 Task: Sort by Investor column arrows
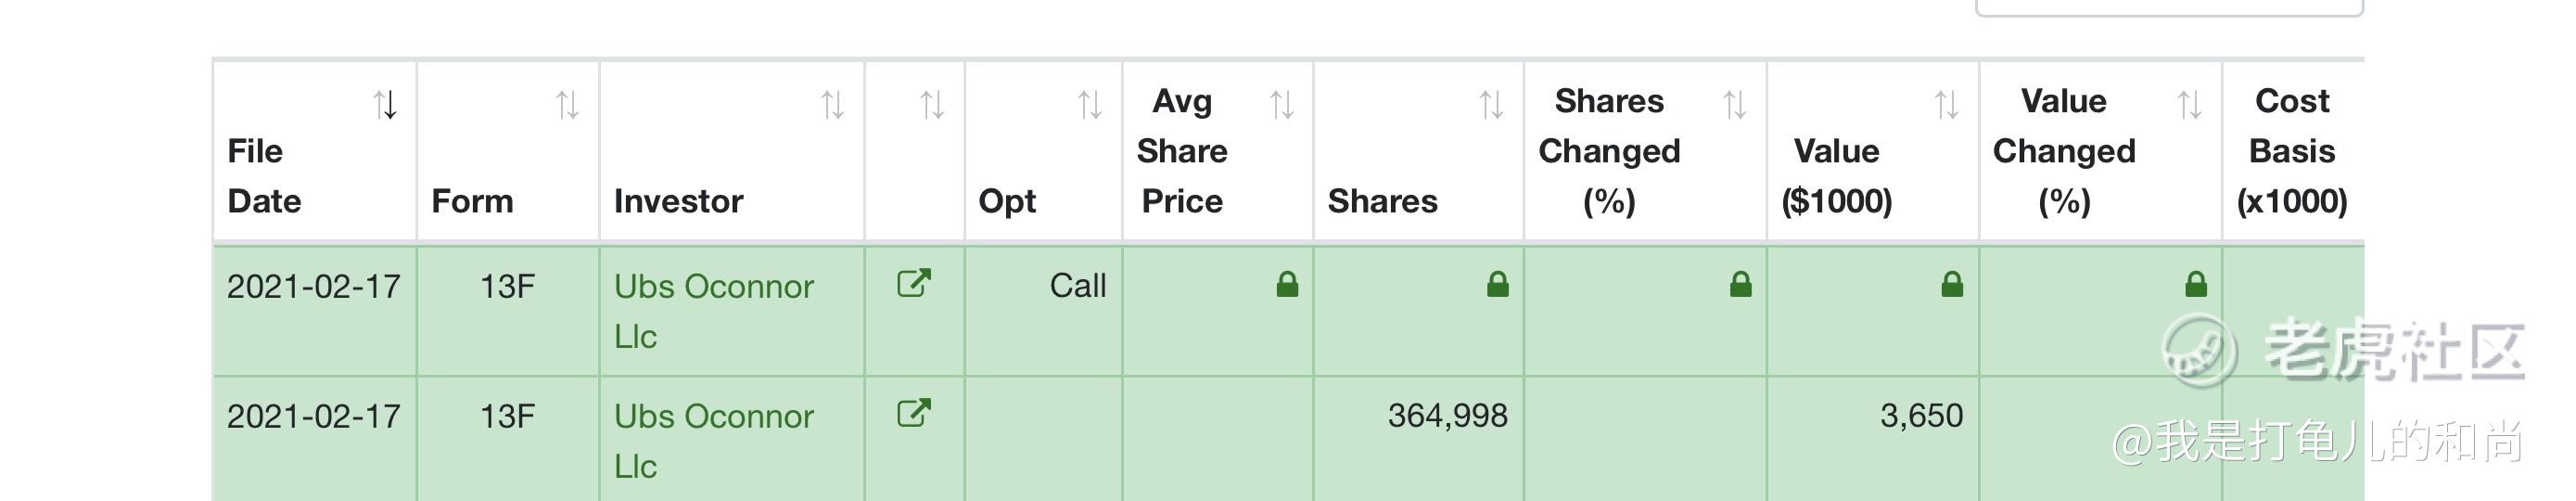coord(833,105)
